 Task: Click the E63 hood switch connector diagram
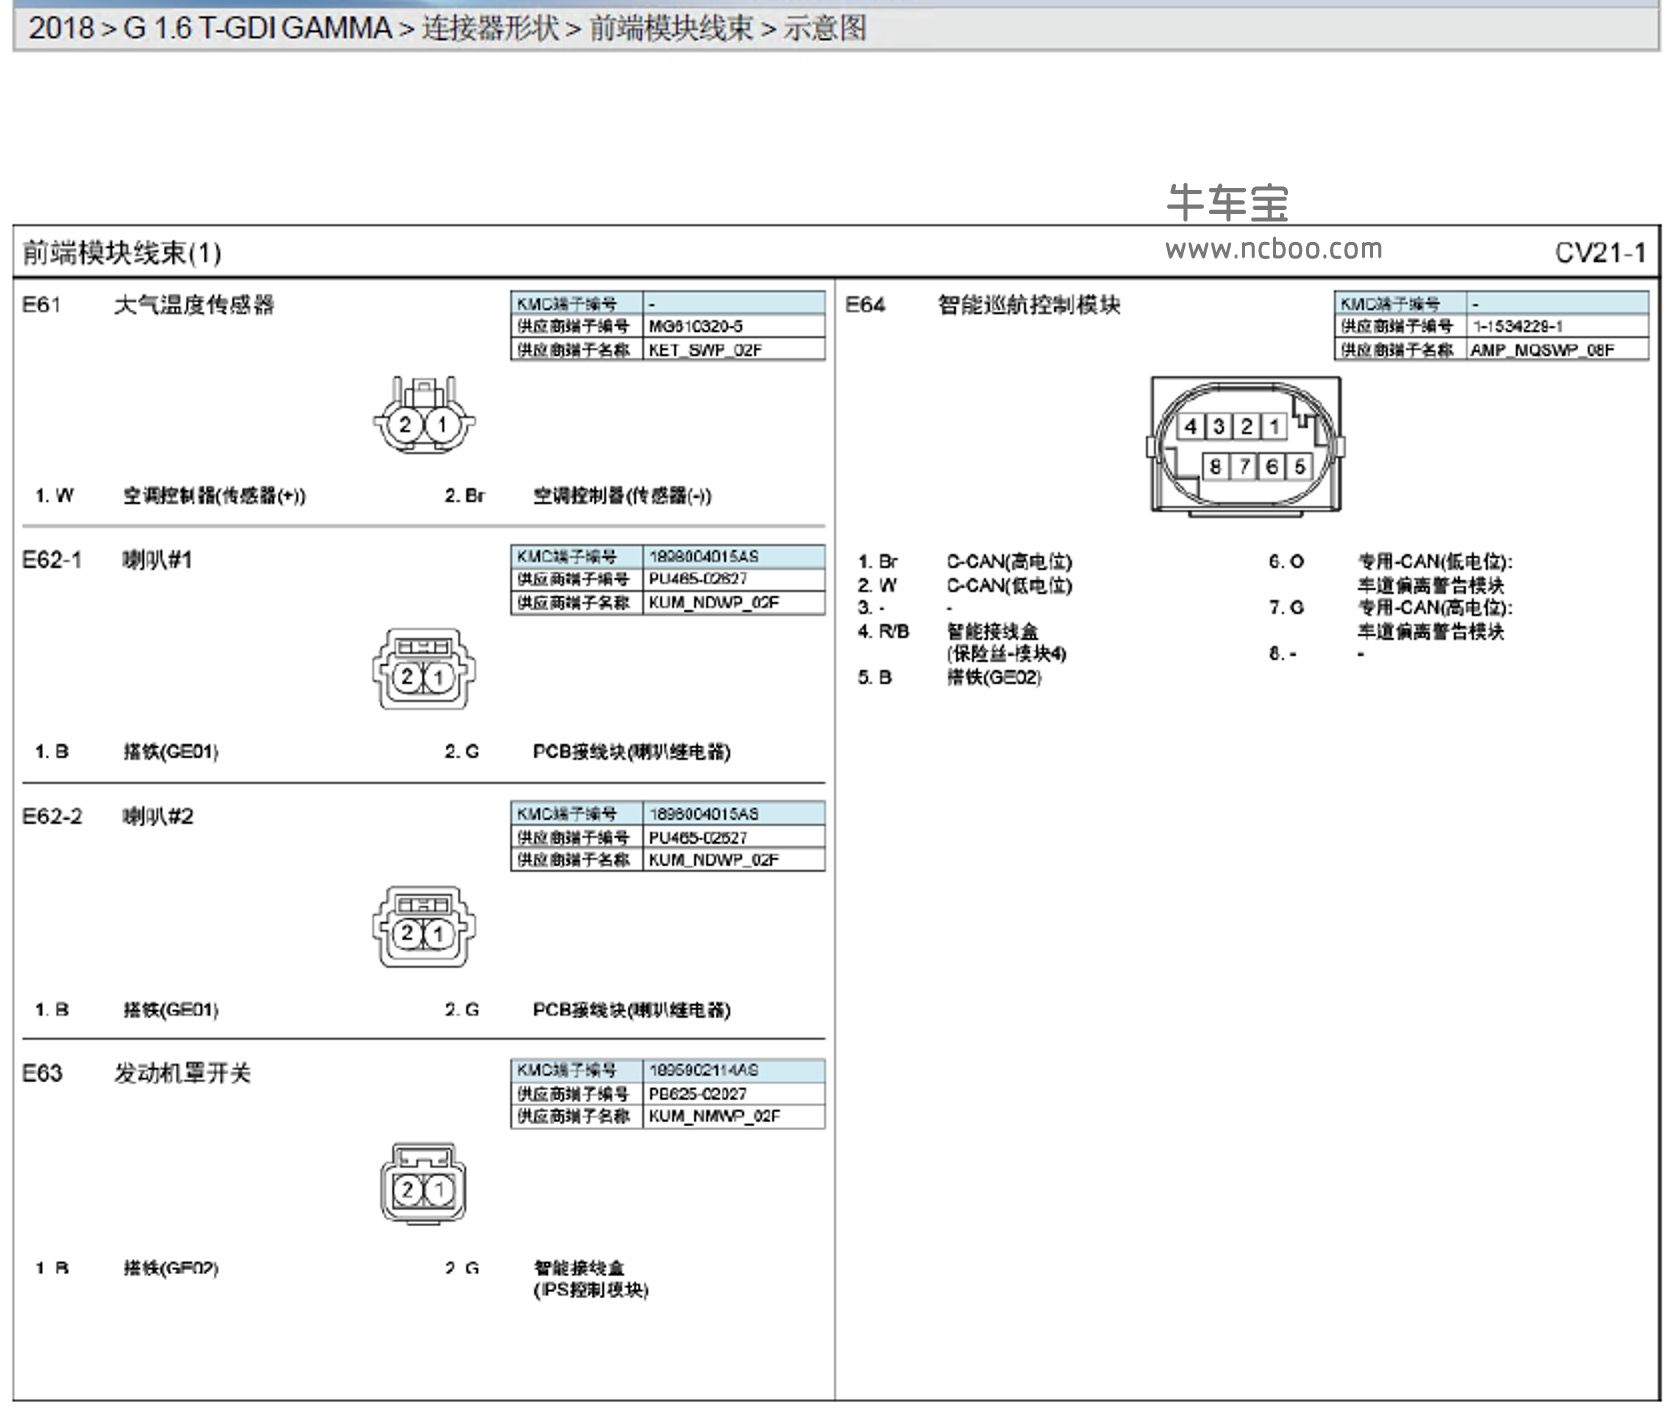pyautogui.click(x=423, y=1183)
